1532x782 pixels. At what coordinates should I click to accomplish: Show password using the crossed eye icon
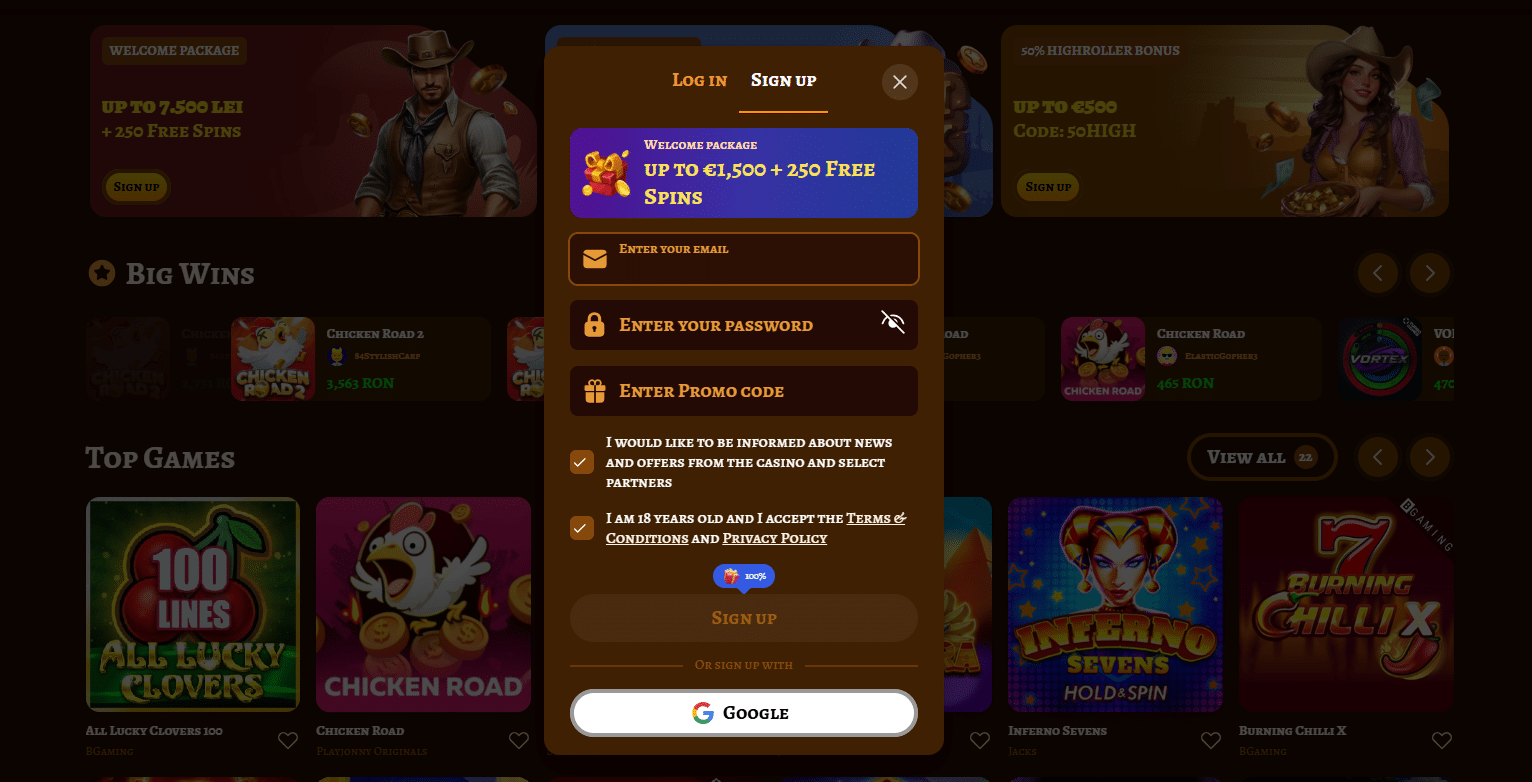pyautogui.click(x=892, y=321)
